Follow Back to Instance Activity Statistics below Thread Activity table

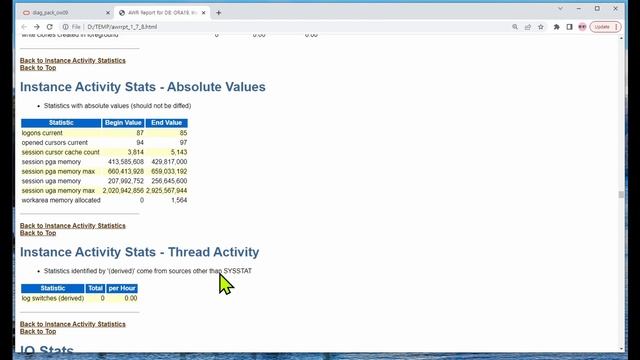tap(73, 324)
